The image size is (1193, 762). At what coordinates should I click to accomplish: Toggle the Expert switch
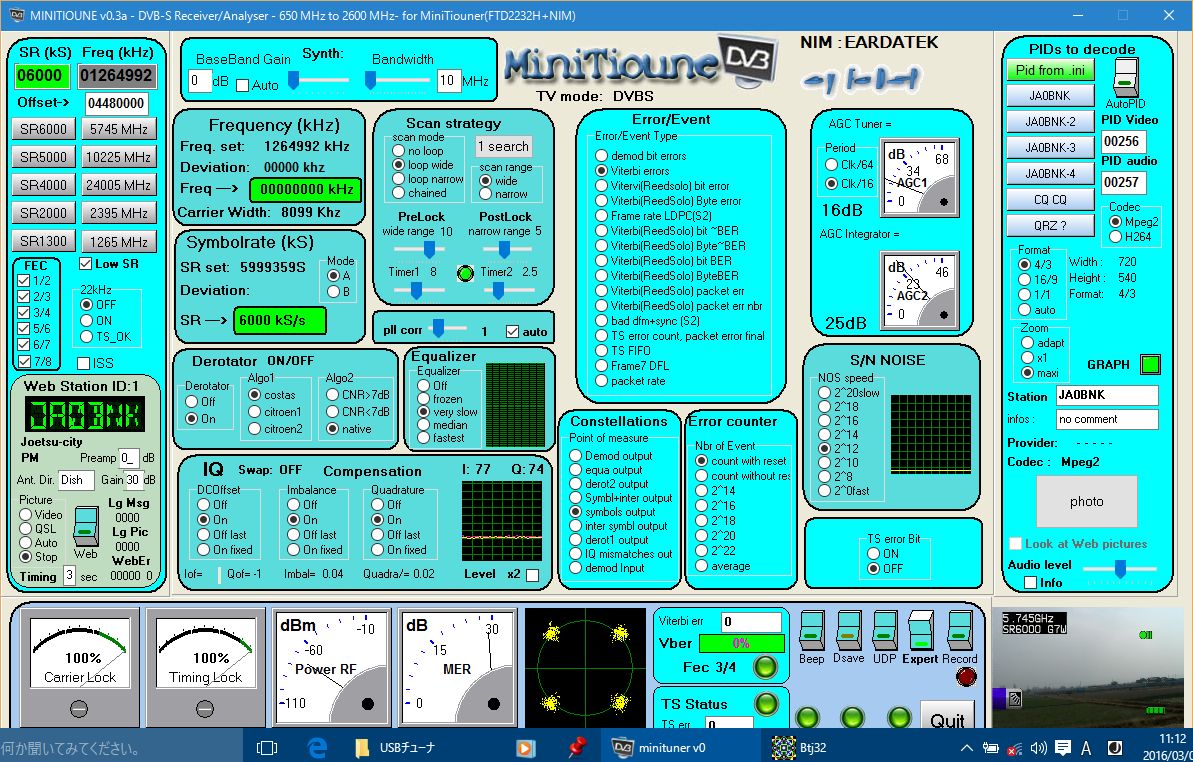click(921, 630)
